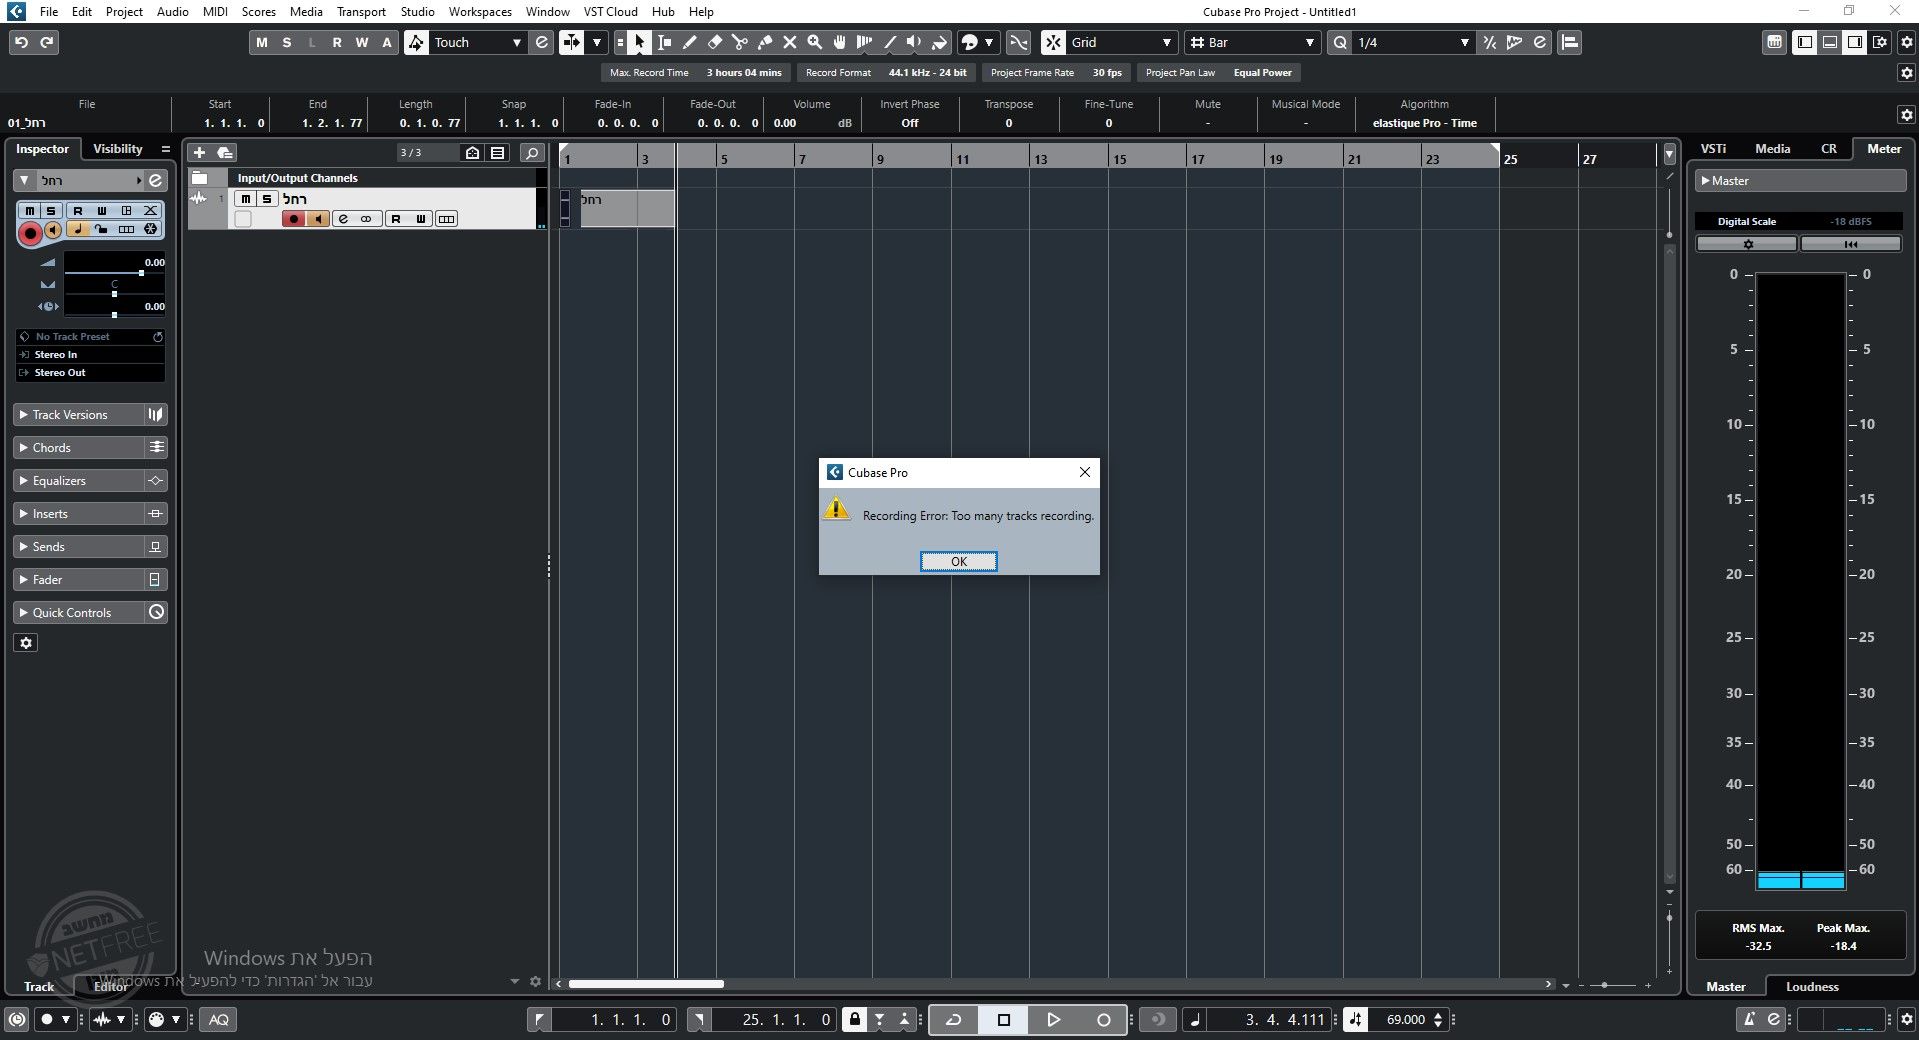This screenshot has height=1040, width=1919.
Task: Click the Add Track plus icon
Action: tap(199, 152)
